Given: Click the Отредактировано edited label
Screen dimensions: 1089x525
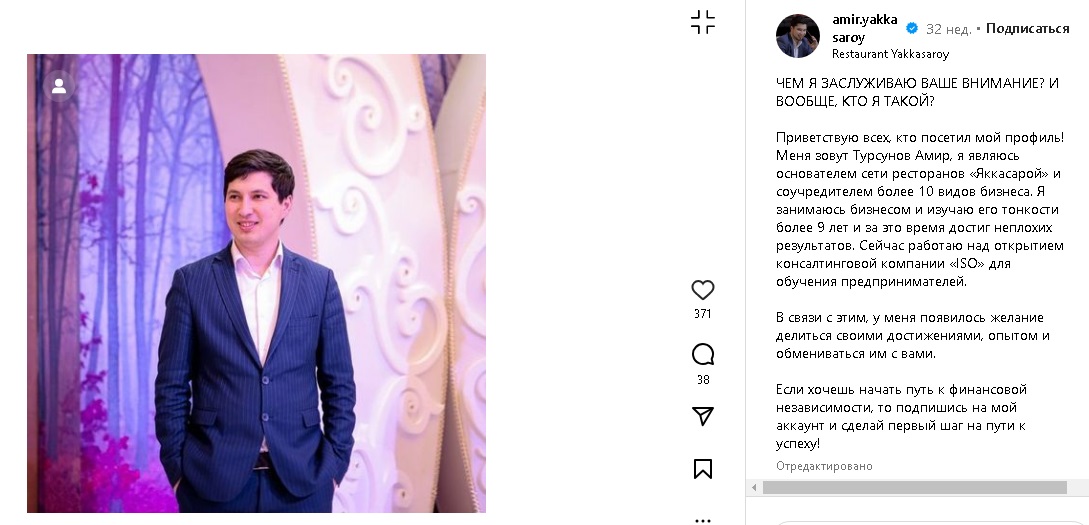Looking at the screenshot, I should (x=824, y=466).
